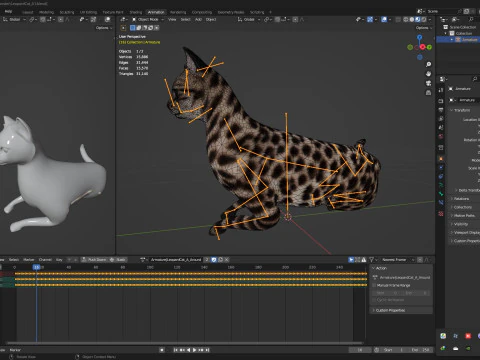The height and width of the screenshot is (360, 480).
Task: Click the select box tool icon
Action: pyautogui.click(x=123, y=28)
